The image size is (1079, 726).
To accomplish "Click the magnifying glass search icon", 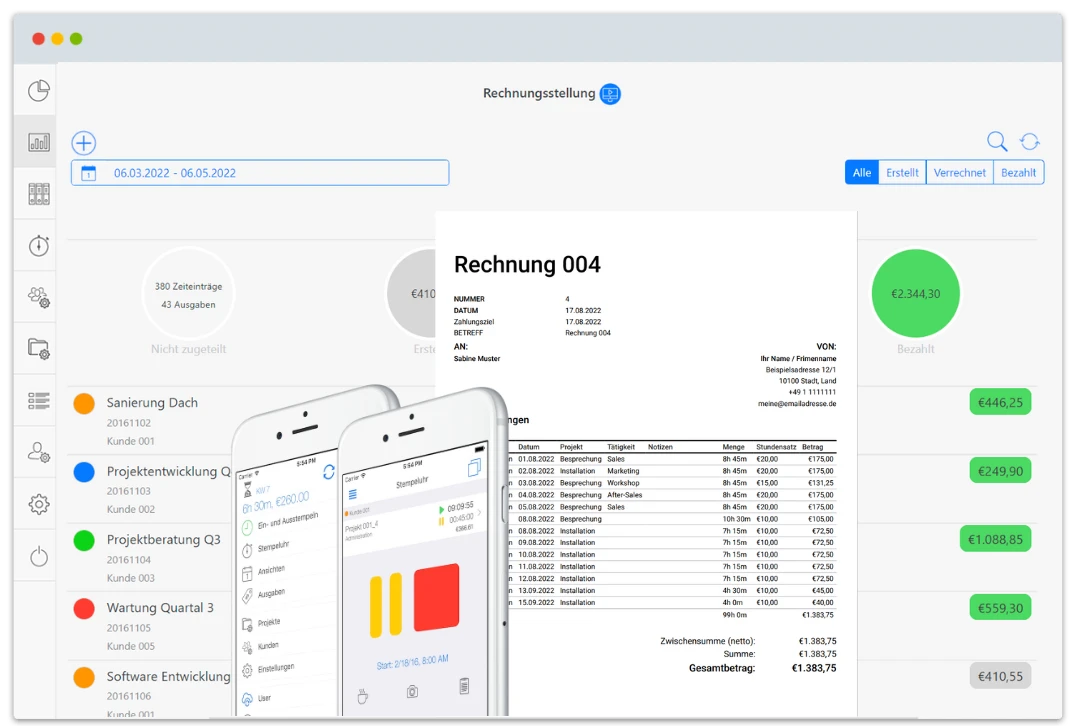I will pos(997,142).
